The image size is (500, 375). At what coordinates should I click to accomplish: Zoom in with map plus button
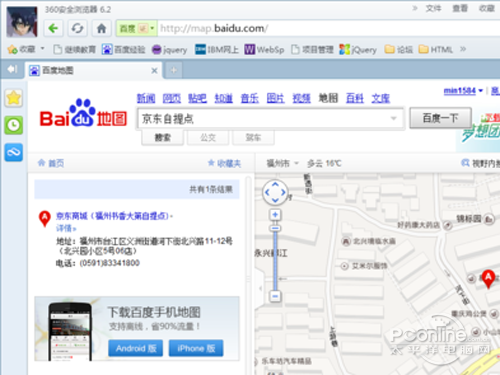pyautogui.click(x=275, y=214)
